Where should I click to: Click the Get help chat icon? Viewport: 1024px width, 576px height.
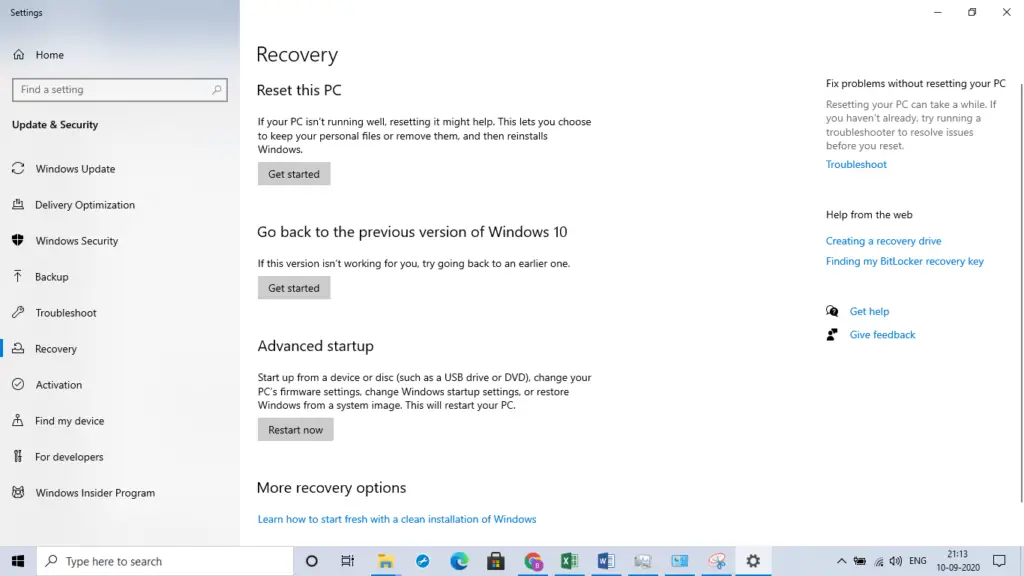832,311
